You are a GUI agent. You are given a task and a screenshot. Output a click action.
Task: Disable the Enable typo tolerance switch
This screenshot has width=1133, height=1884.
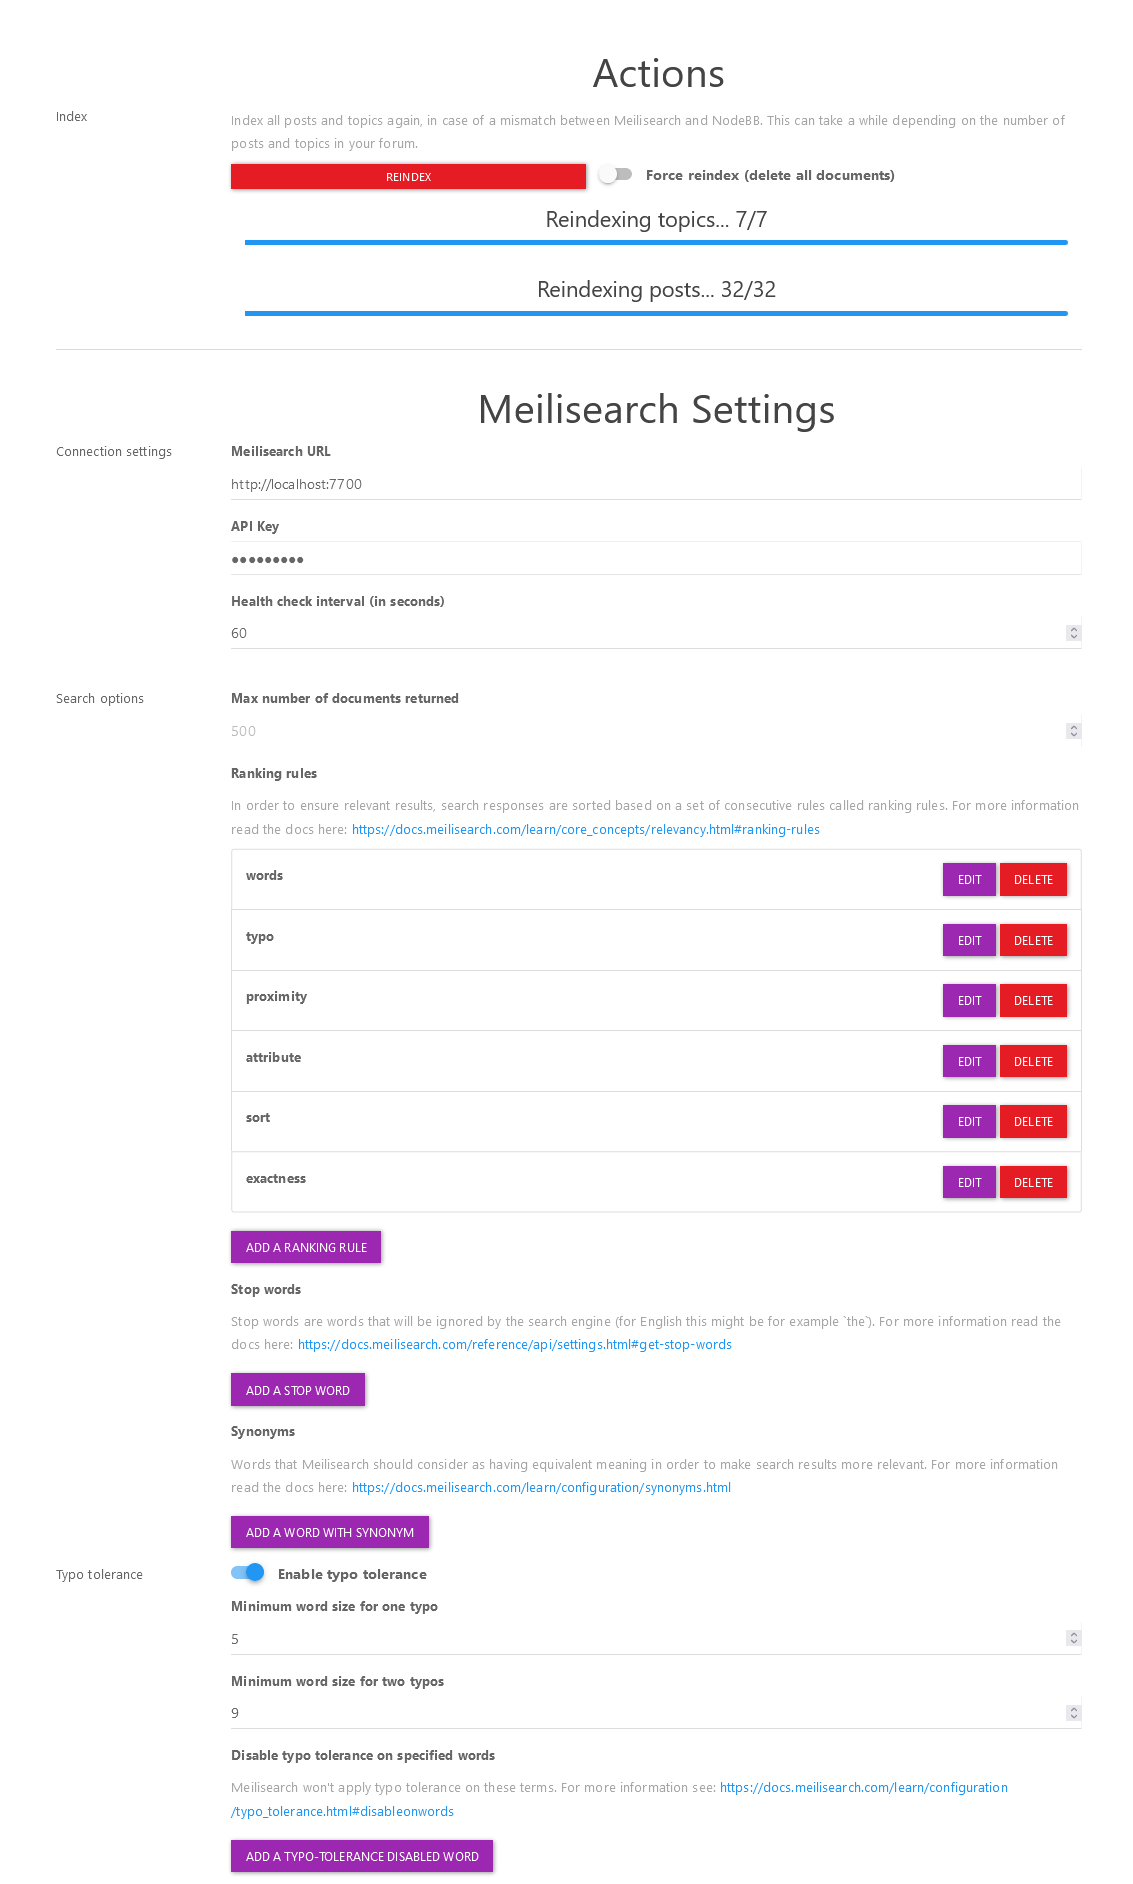(247, 1573)
